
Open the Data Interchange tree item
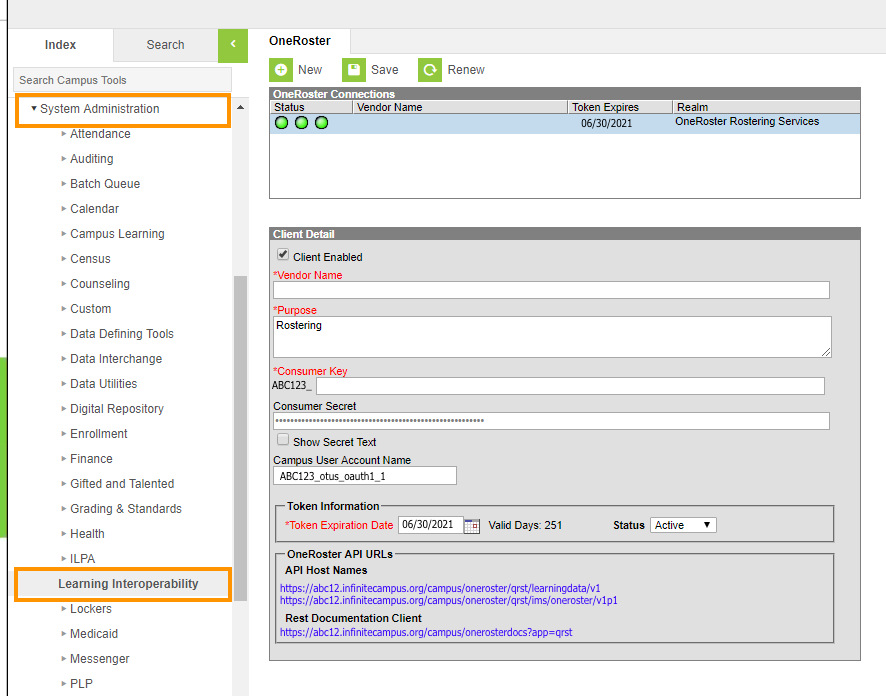click(x=116, y=359)
